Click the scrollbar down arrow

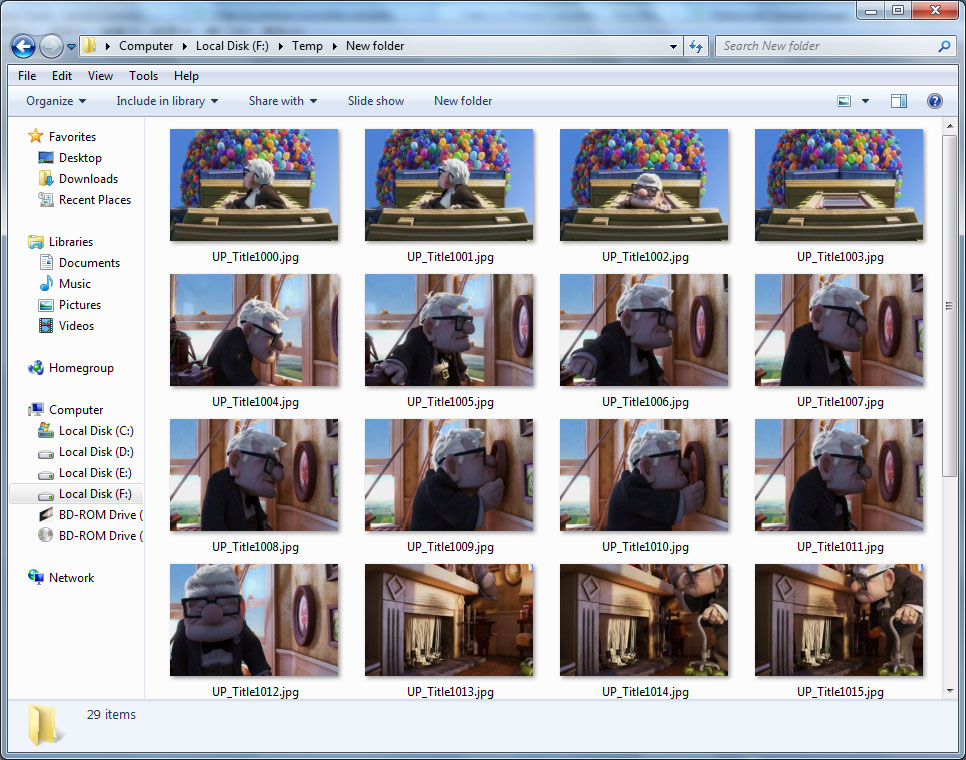[x=949, y=691]
